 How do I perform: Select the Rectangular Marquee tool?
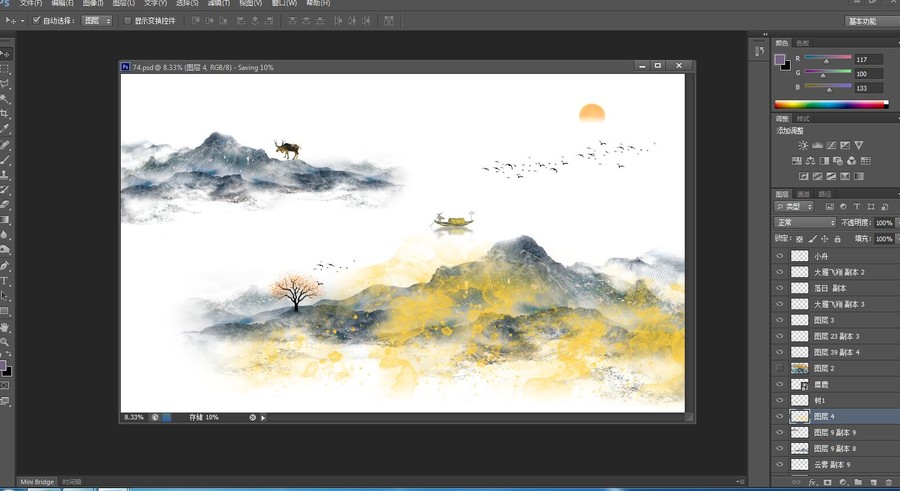point(5,68)
